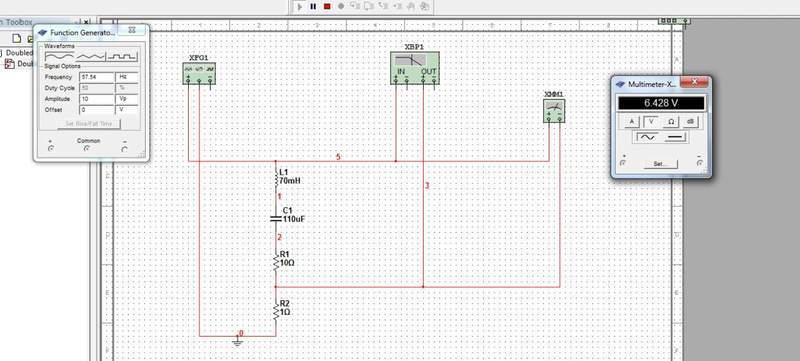Open the frequency unit Hz dropdown
The image size is (800, 361).
(x=128, y=77)
